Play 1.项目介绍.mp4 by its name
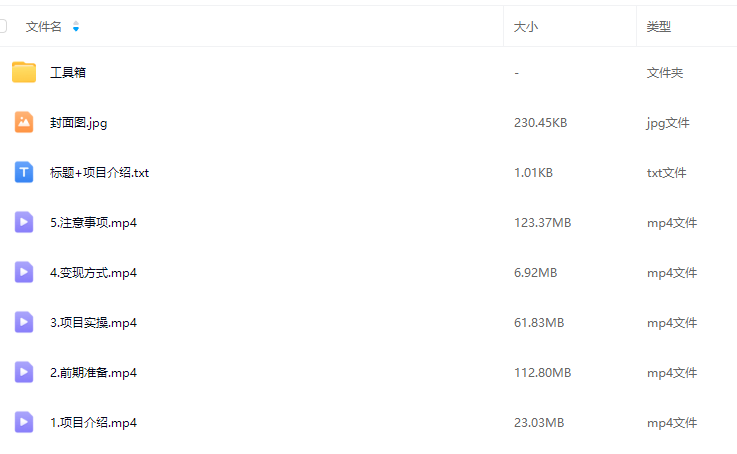This screenshot has height=454, width=737. pos(93,423)
